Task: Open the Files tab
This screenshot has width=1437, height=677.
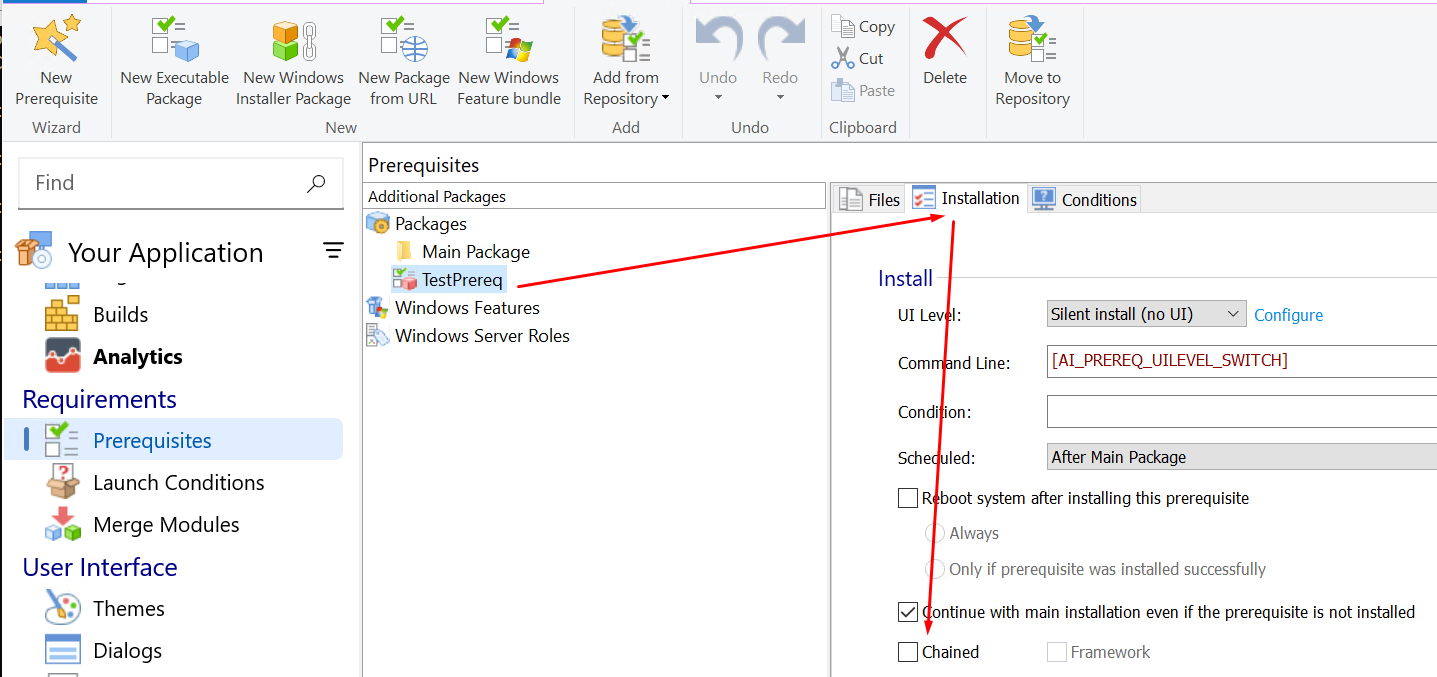Action: point(869,199)
